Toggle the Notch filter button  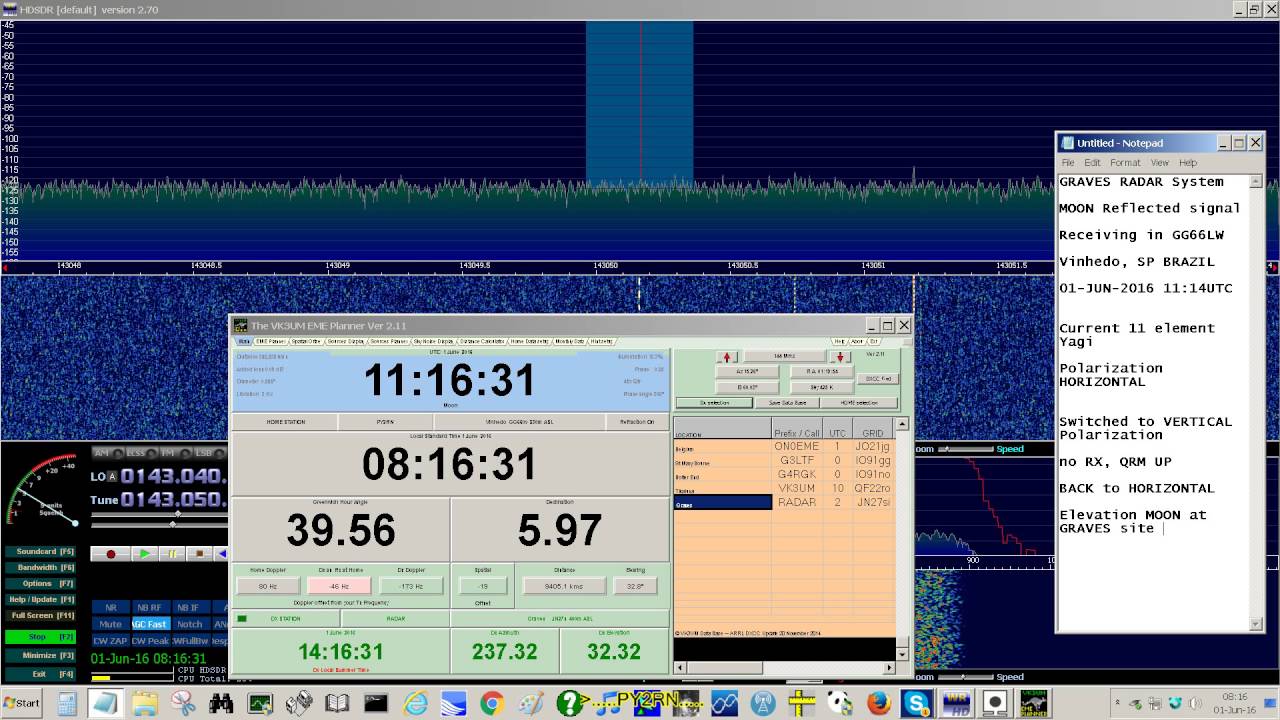pos(190,624)
